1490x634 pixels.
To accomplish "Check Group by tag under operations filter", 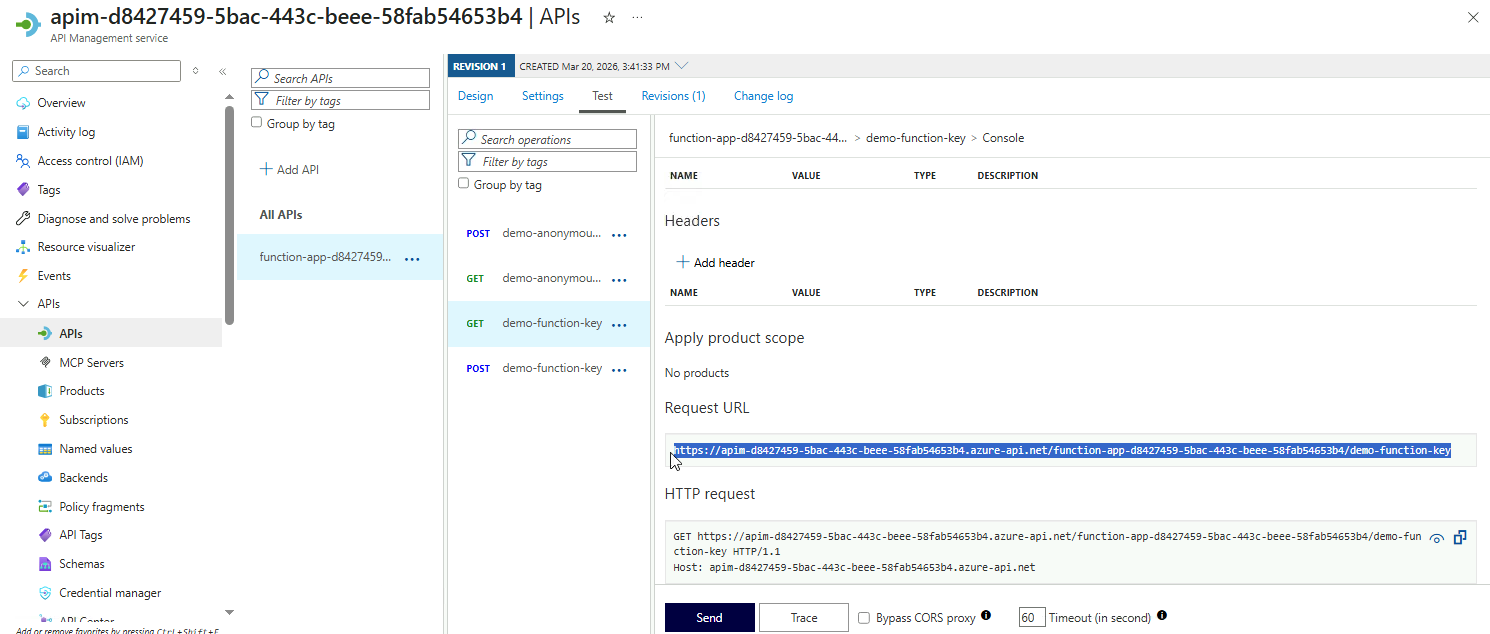I will point(463,184).
